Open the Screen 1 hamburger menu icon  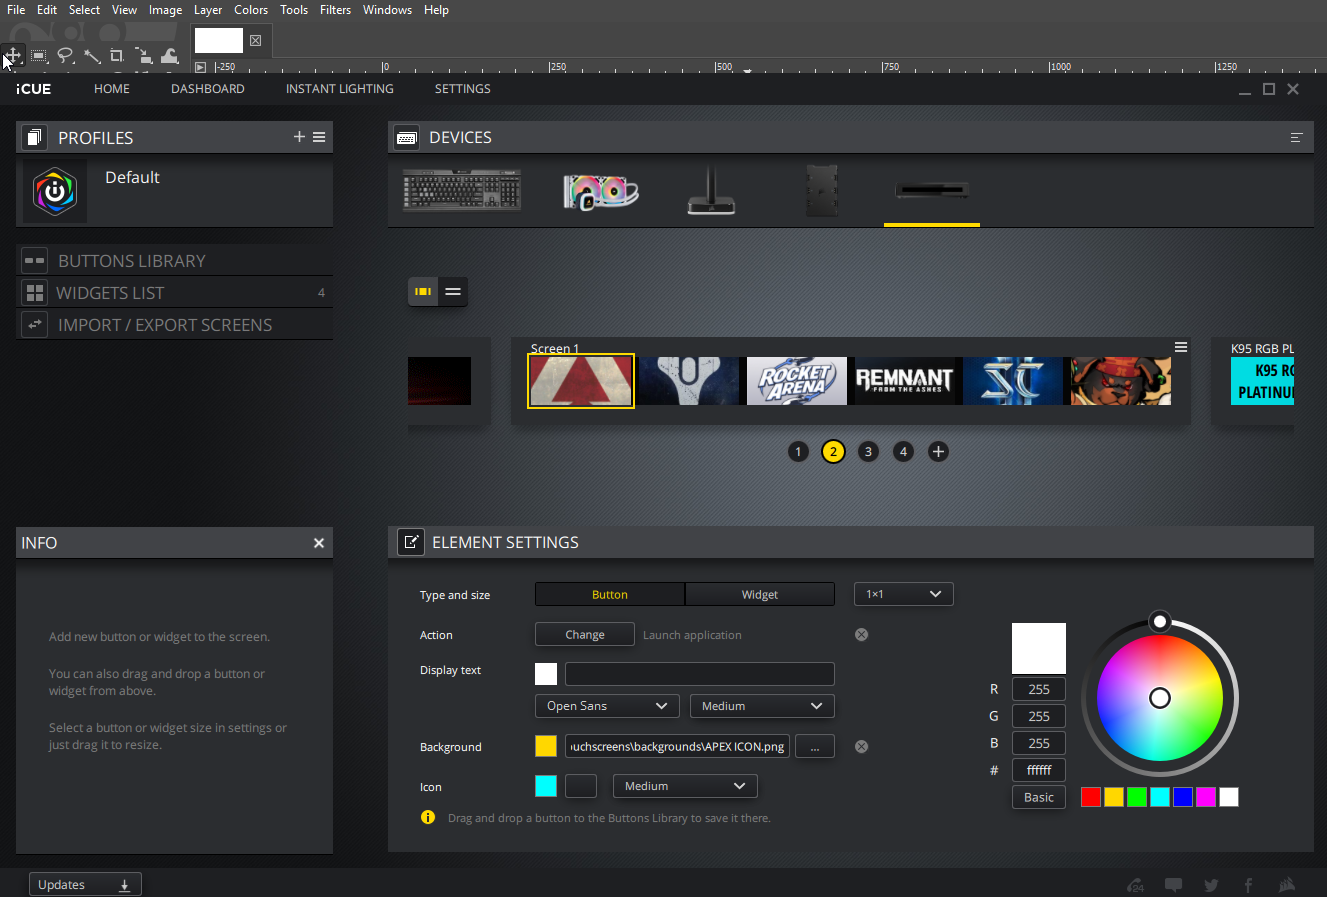[x=1181, y=346]
